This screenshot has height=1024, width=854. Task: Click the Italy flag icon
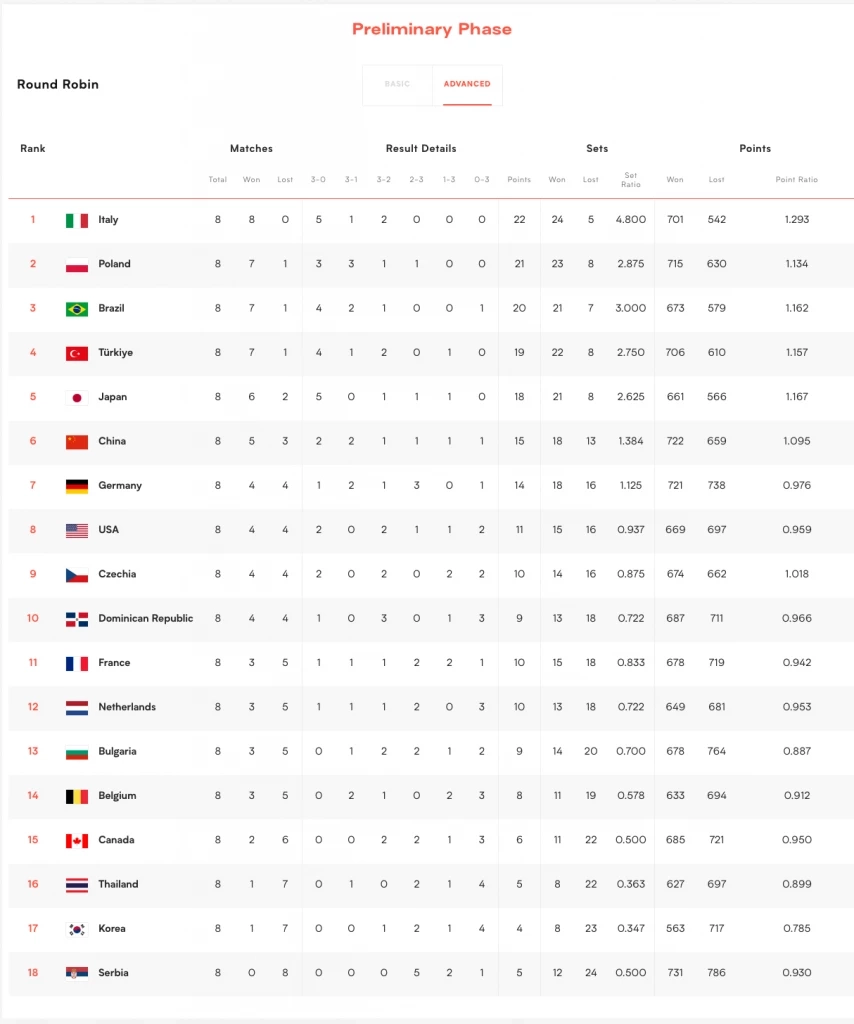[x=77, y=220]
